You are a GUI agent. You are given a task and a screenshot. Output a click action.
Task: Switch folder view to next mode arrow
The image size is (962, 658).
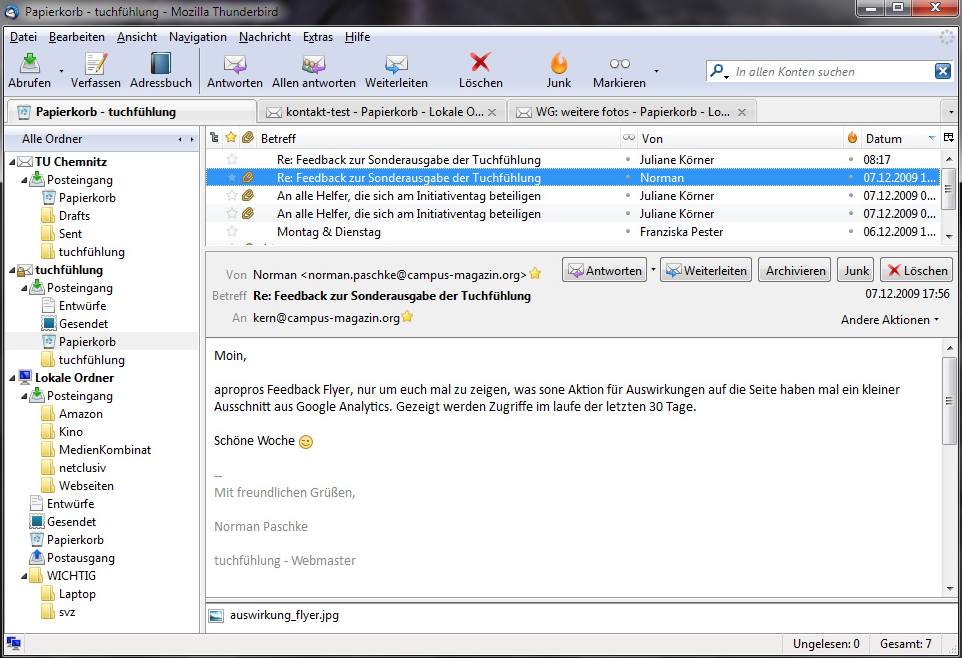point(191,139)
